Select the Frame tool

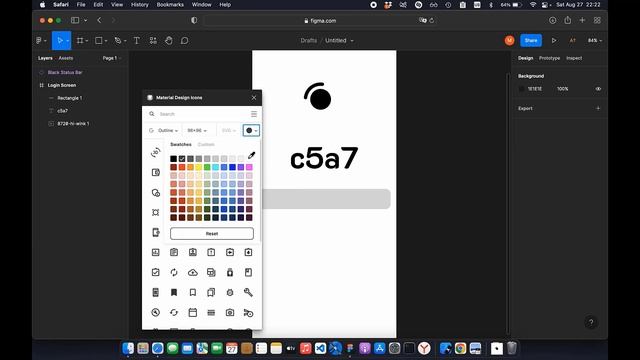coord(80,40)
